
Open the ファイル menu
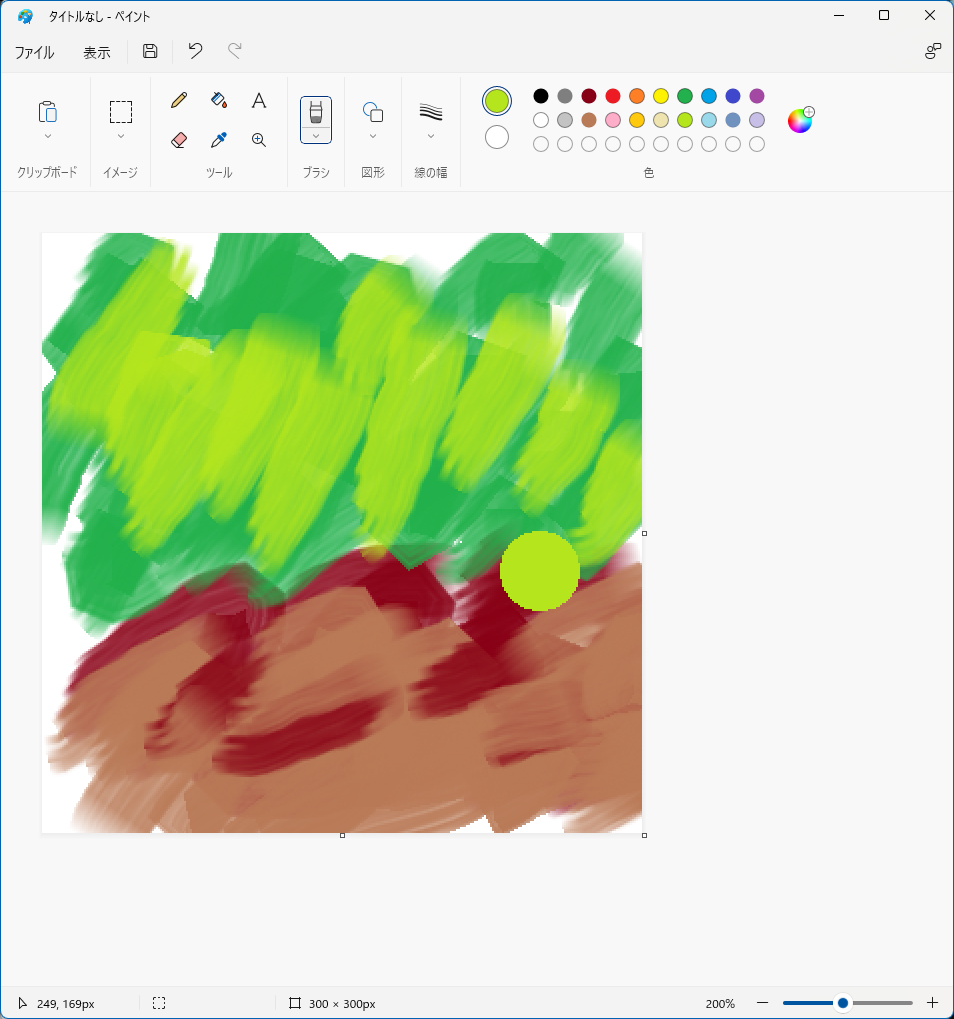coord(34,52)
